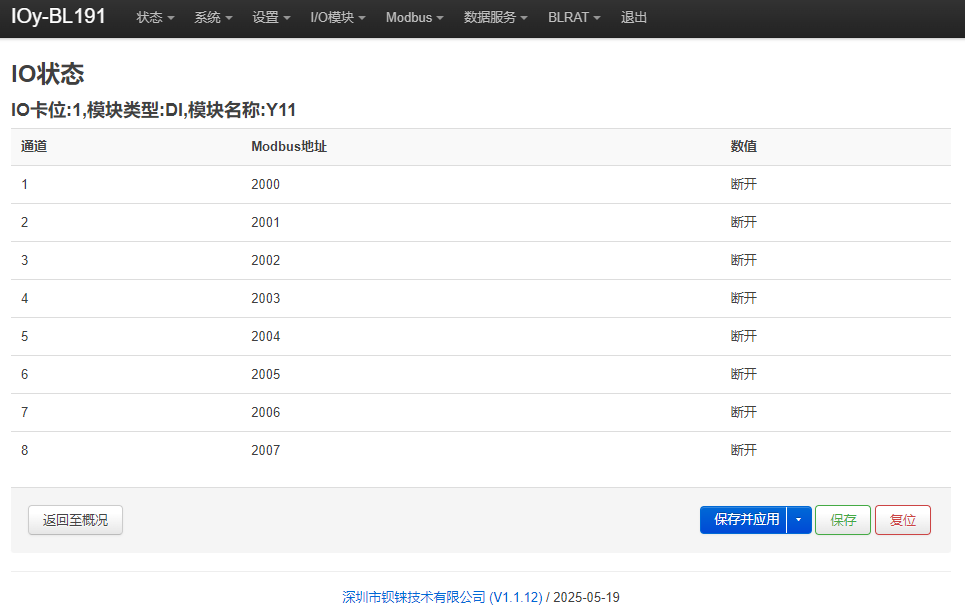Click the IO卡位:1,模块类型:DI,模块名称:Y11 subtitle
The image size is (965, 614).
[x=153, y=110]
